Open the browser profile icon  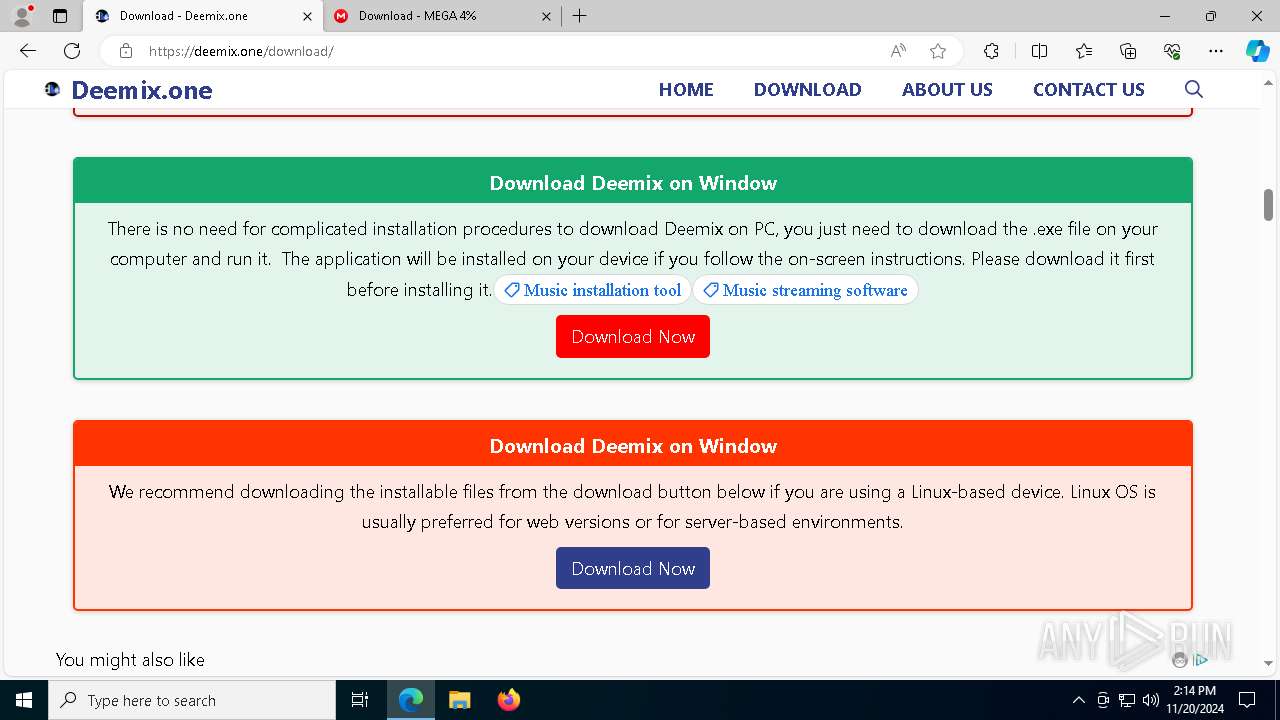[22, 16]
